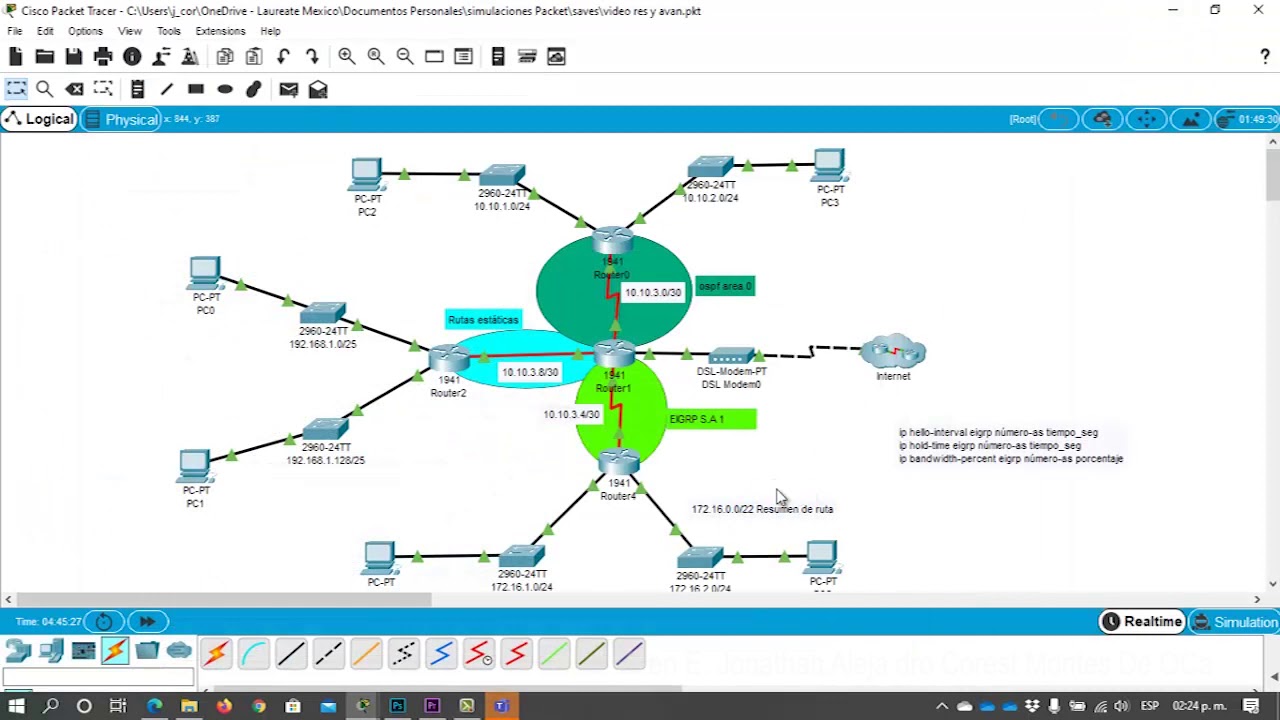The width and height of the screenshot is (1280, 720).
Task: Activate the Delete tool
Action: tap(75, 90)
